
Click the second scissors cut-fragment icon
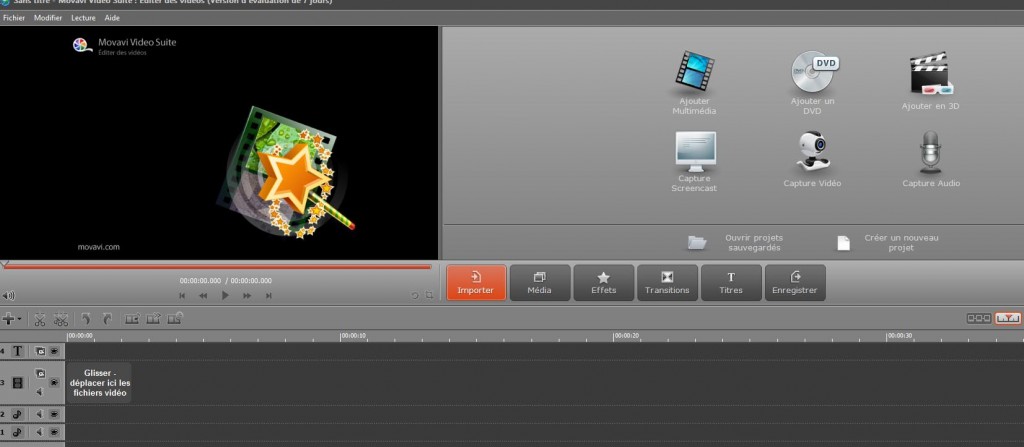pos(61,319)
